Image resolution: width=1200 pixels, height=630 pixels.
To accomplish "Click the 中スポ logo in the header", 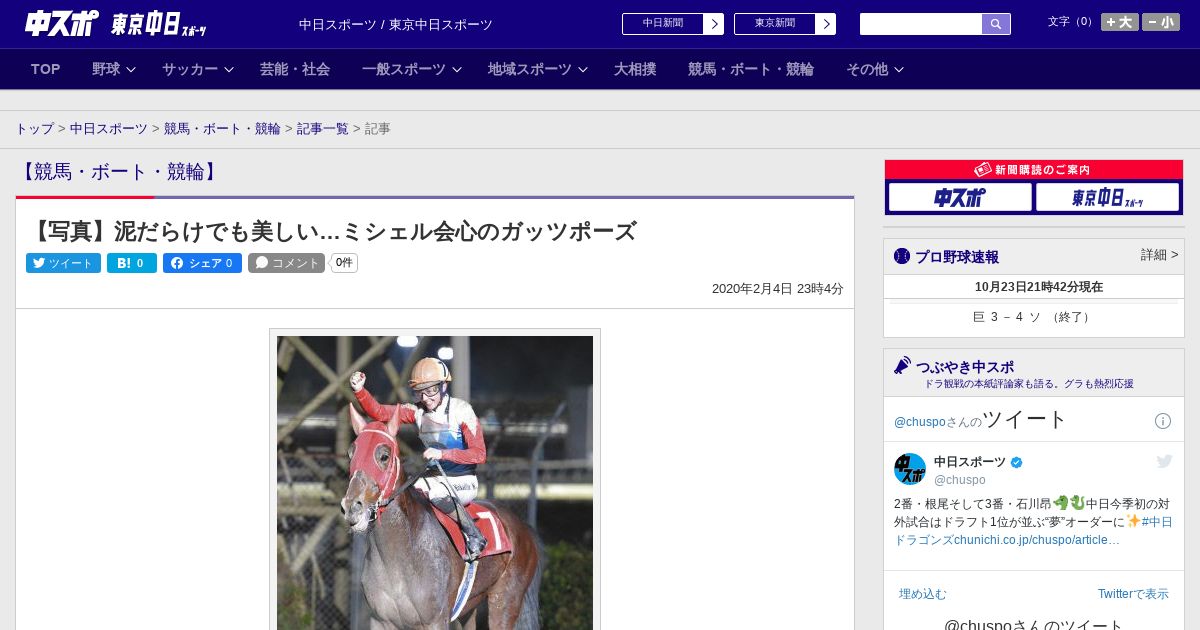I will click(x=61, y=23).
